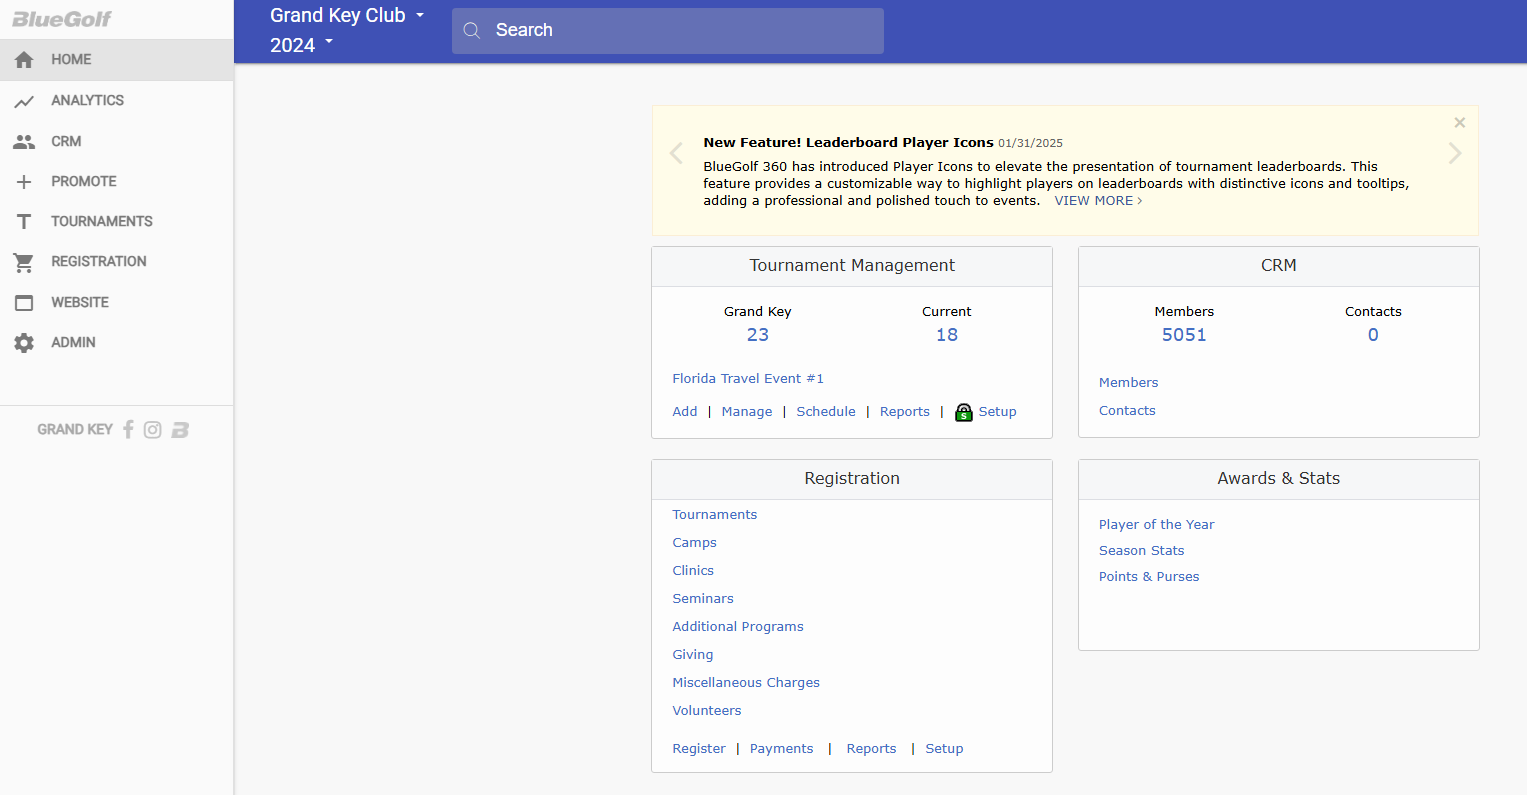The width and height of the screenshot is (1527, 795).
Task: Dismiss the New Feature announcement banner
Action: tap(1460, 123)
